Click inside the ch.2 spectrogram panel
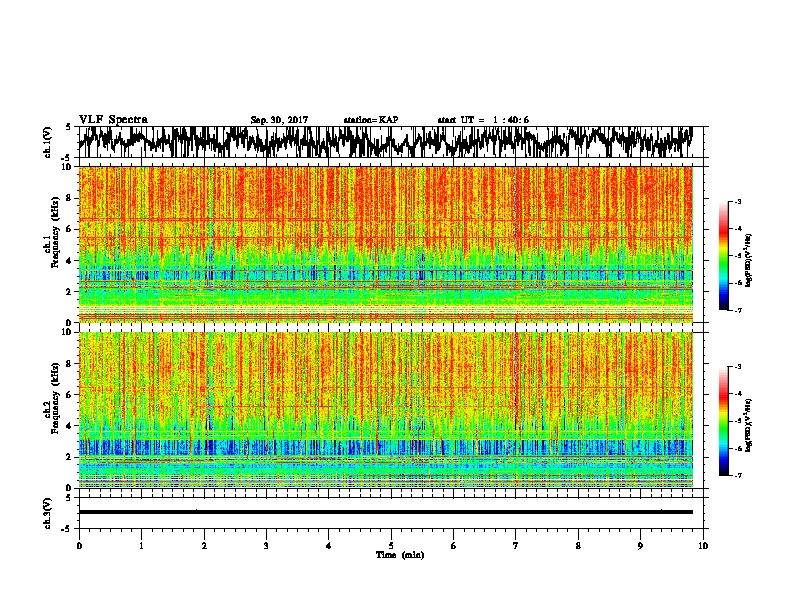Image resolution: width=792 pixels, height=612 pixels. (385, 410)
